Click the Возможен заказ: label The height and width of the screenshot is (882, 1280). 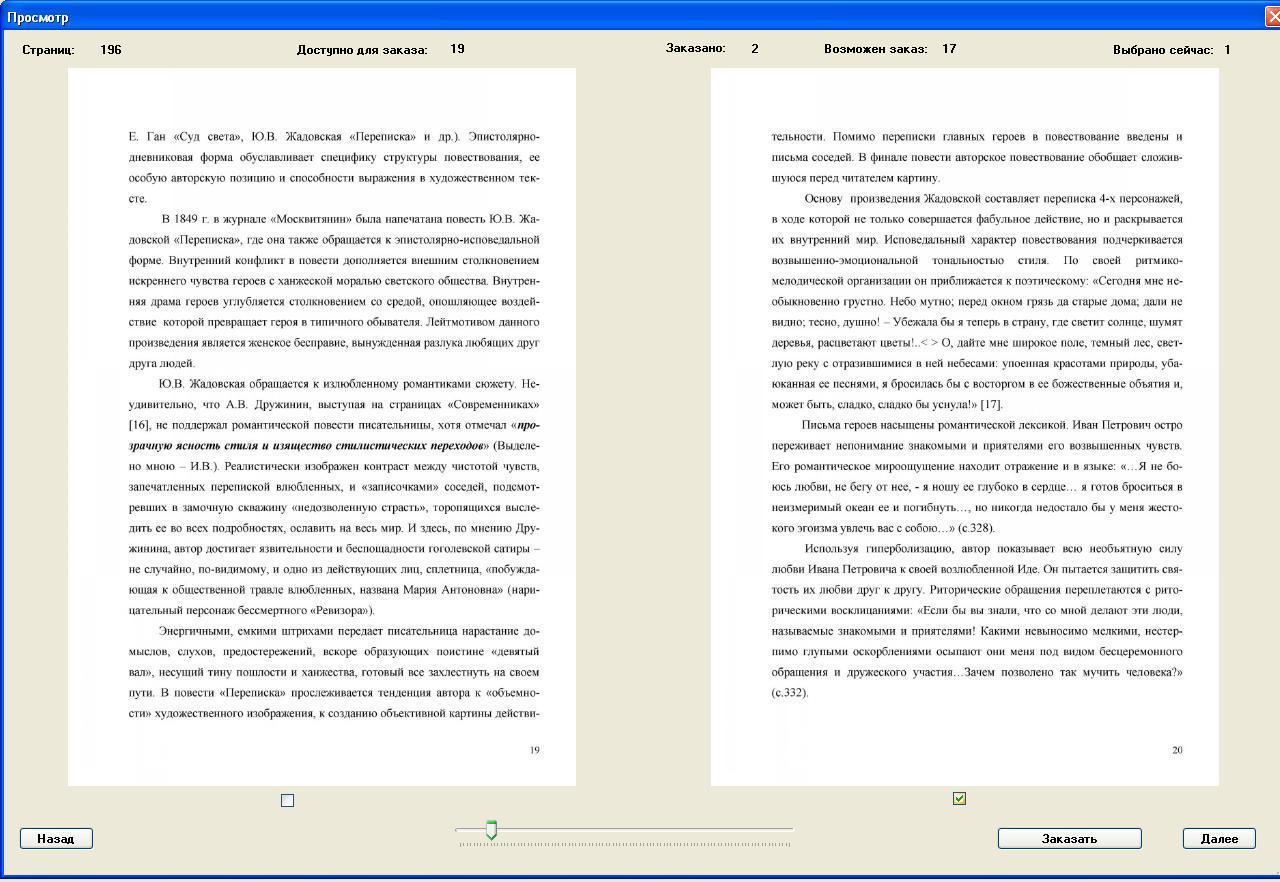[x=875, y=48]
